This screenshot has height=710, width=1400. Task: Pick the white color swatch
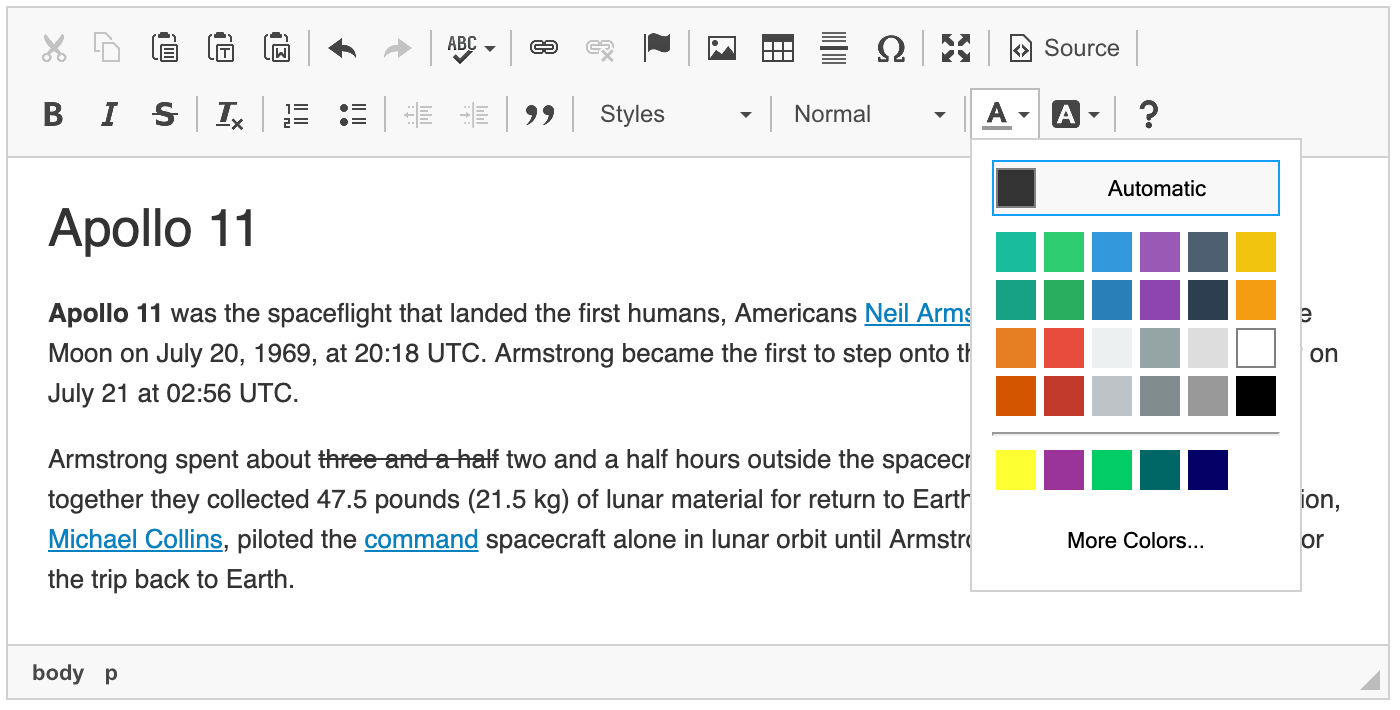pyautogui.click(x=1256, y=348)
